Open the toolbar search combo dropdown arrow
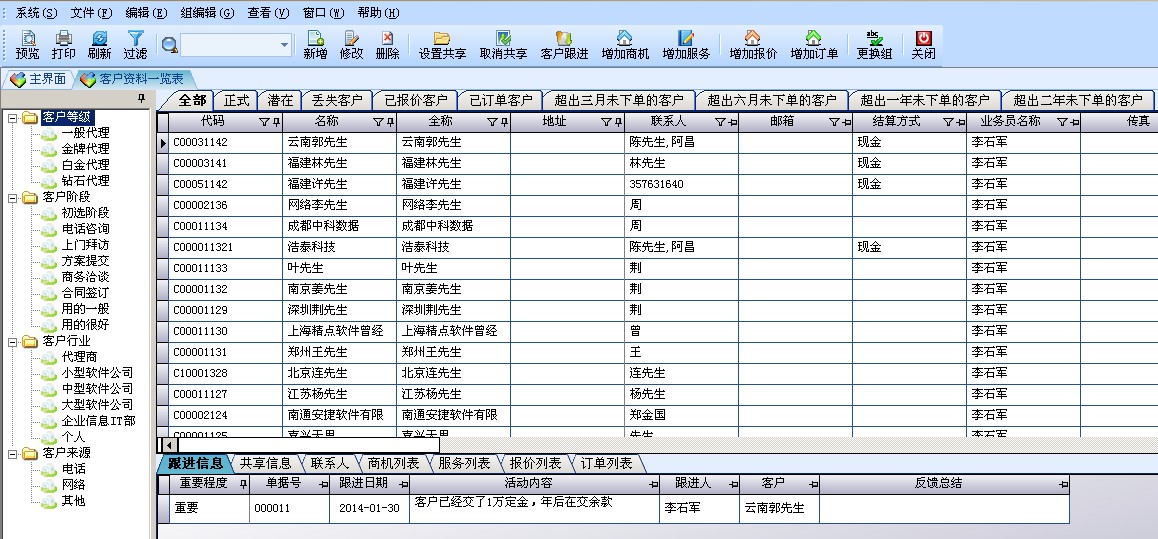This screenshot has width=1158, height=539. [285, 46]
